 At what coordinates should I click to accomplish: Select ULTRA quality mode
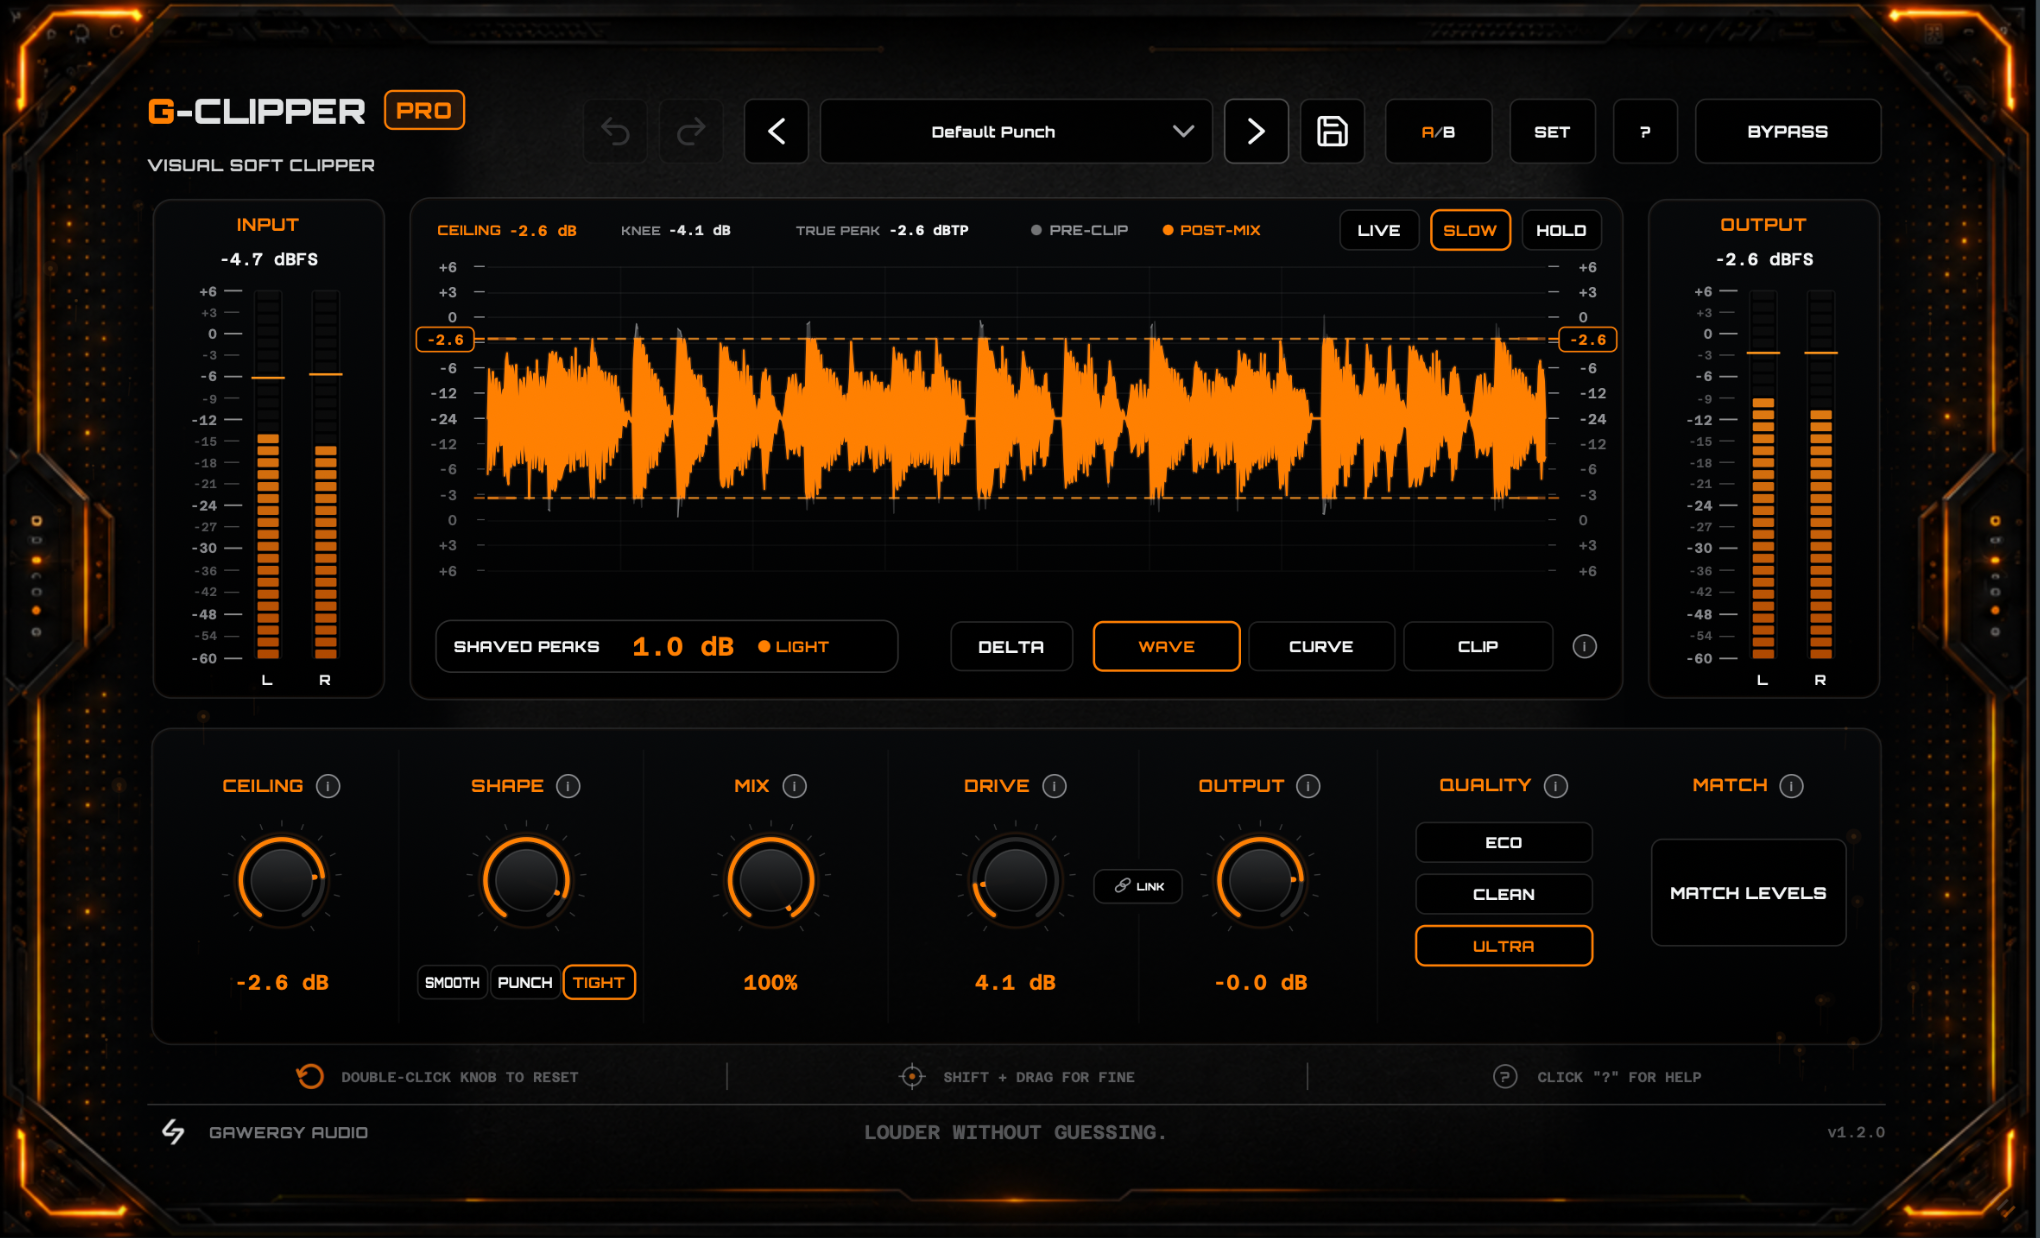[1503, 946]
